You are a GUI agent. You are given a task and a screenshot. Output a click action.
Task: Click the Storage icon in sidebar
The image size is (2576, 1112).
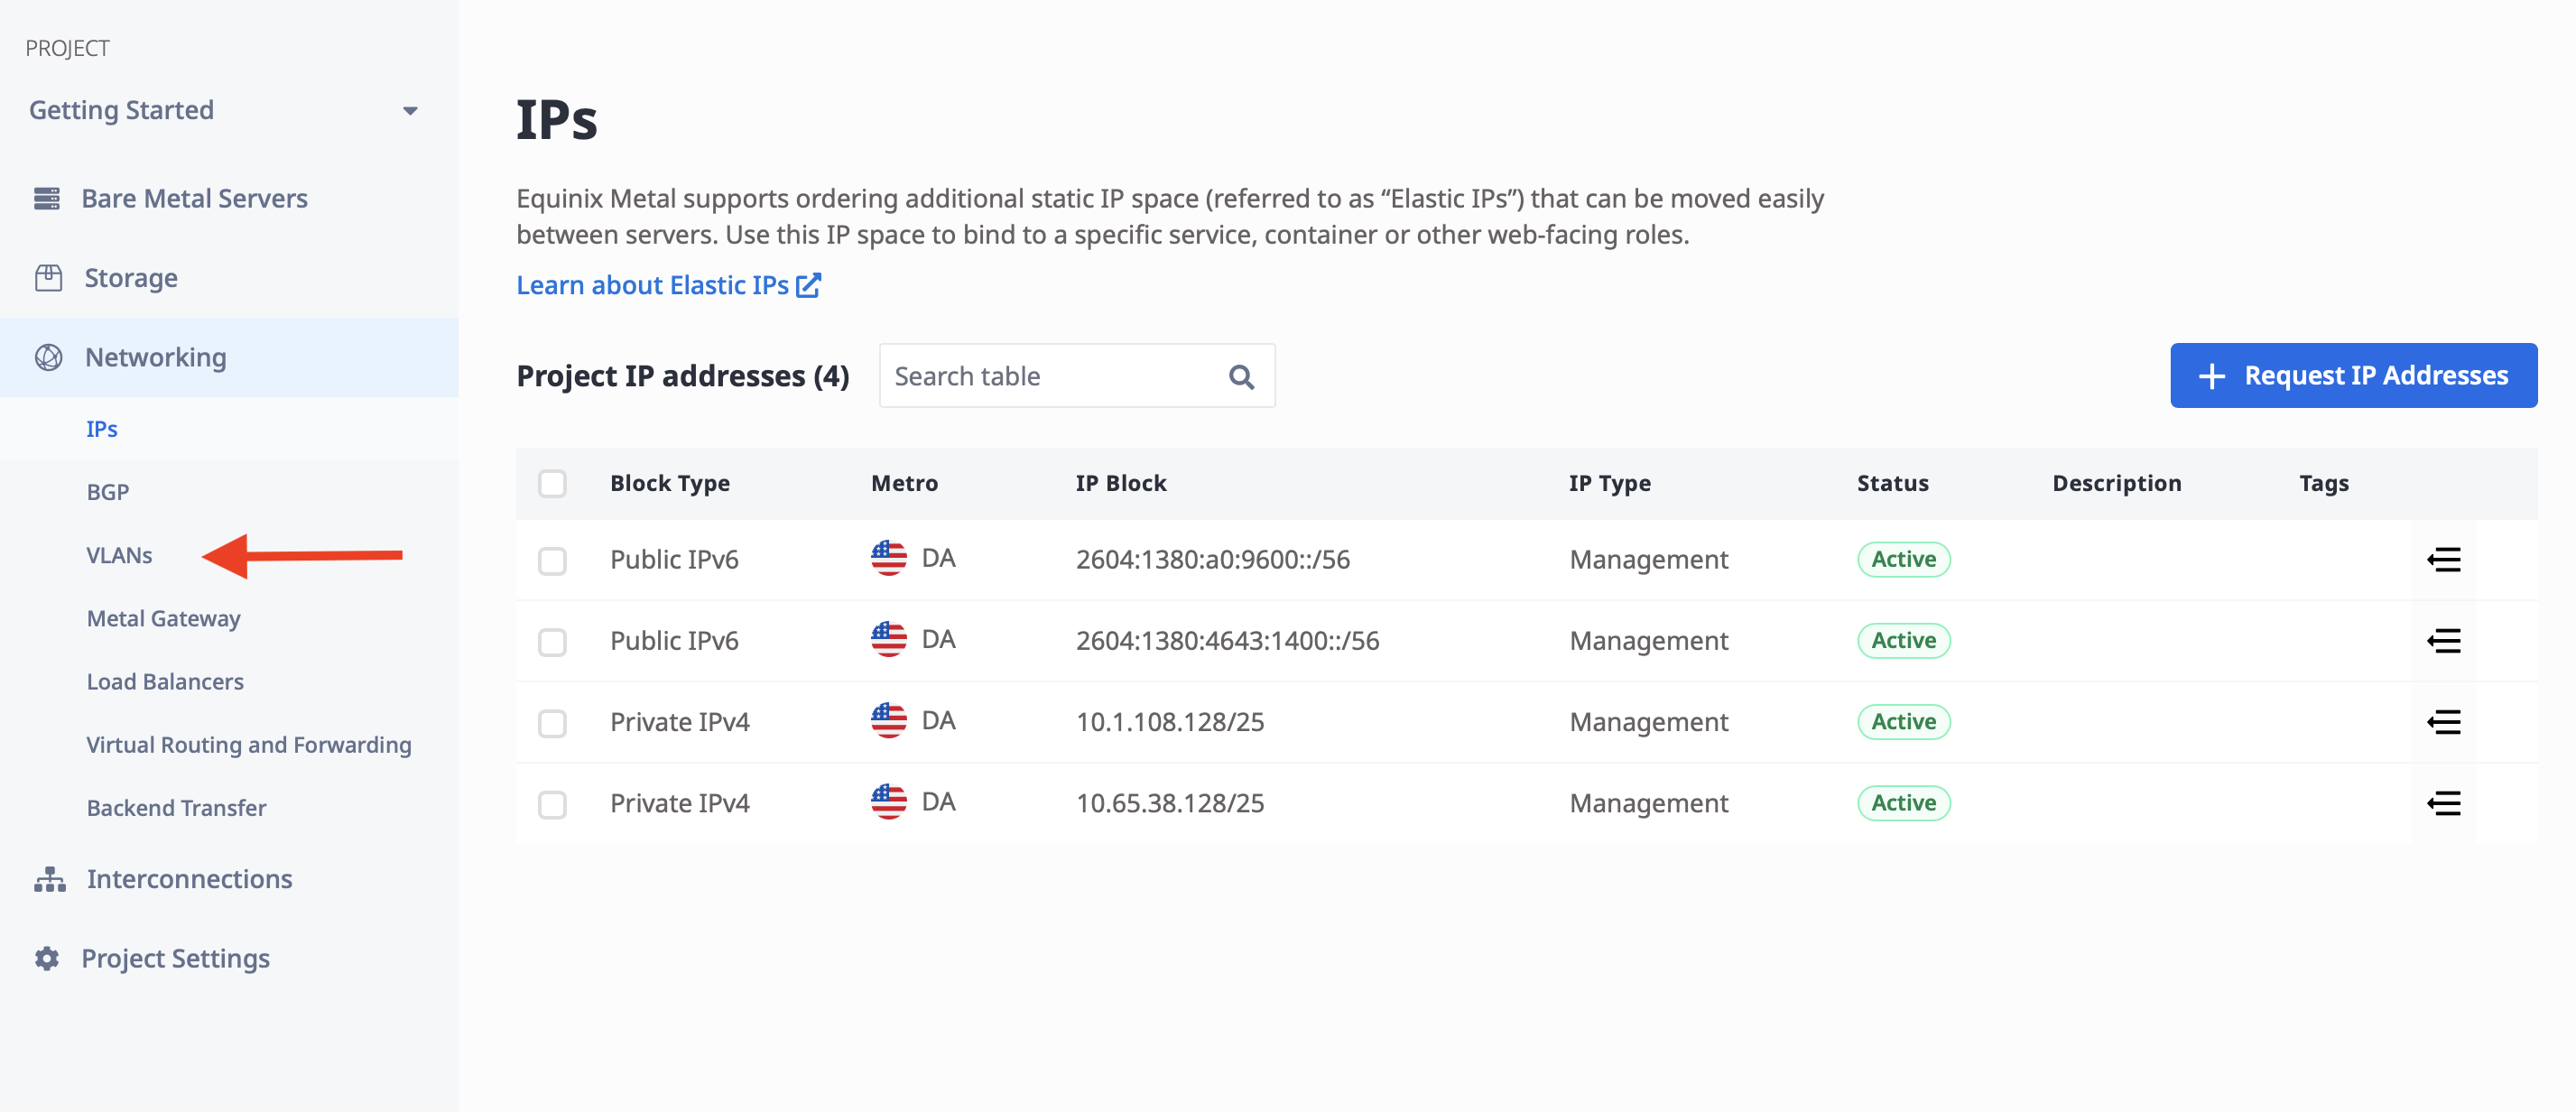pos(46,276)
